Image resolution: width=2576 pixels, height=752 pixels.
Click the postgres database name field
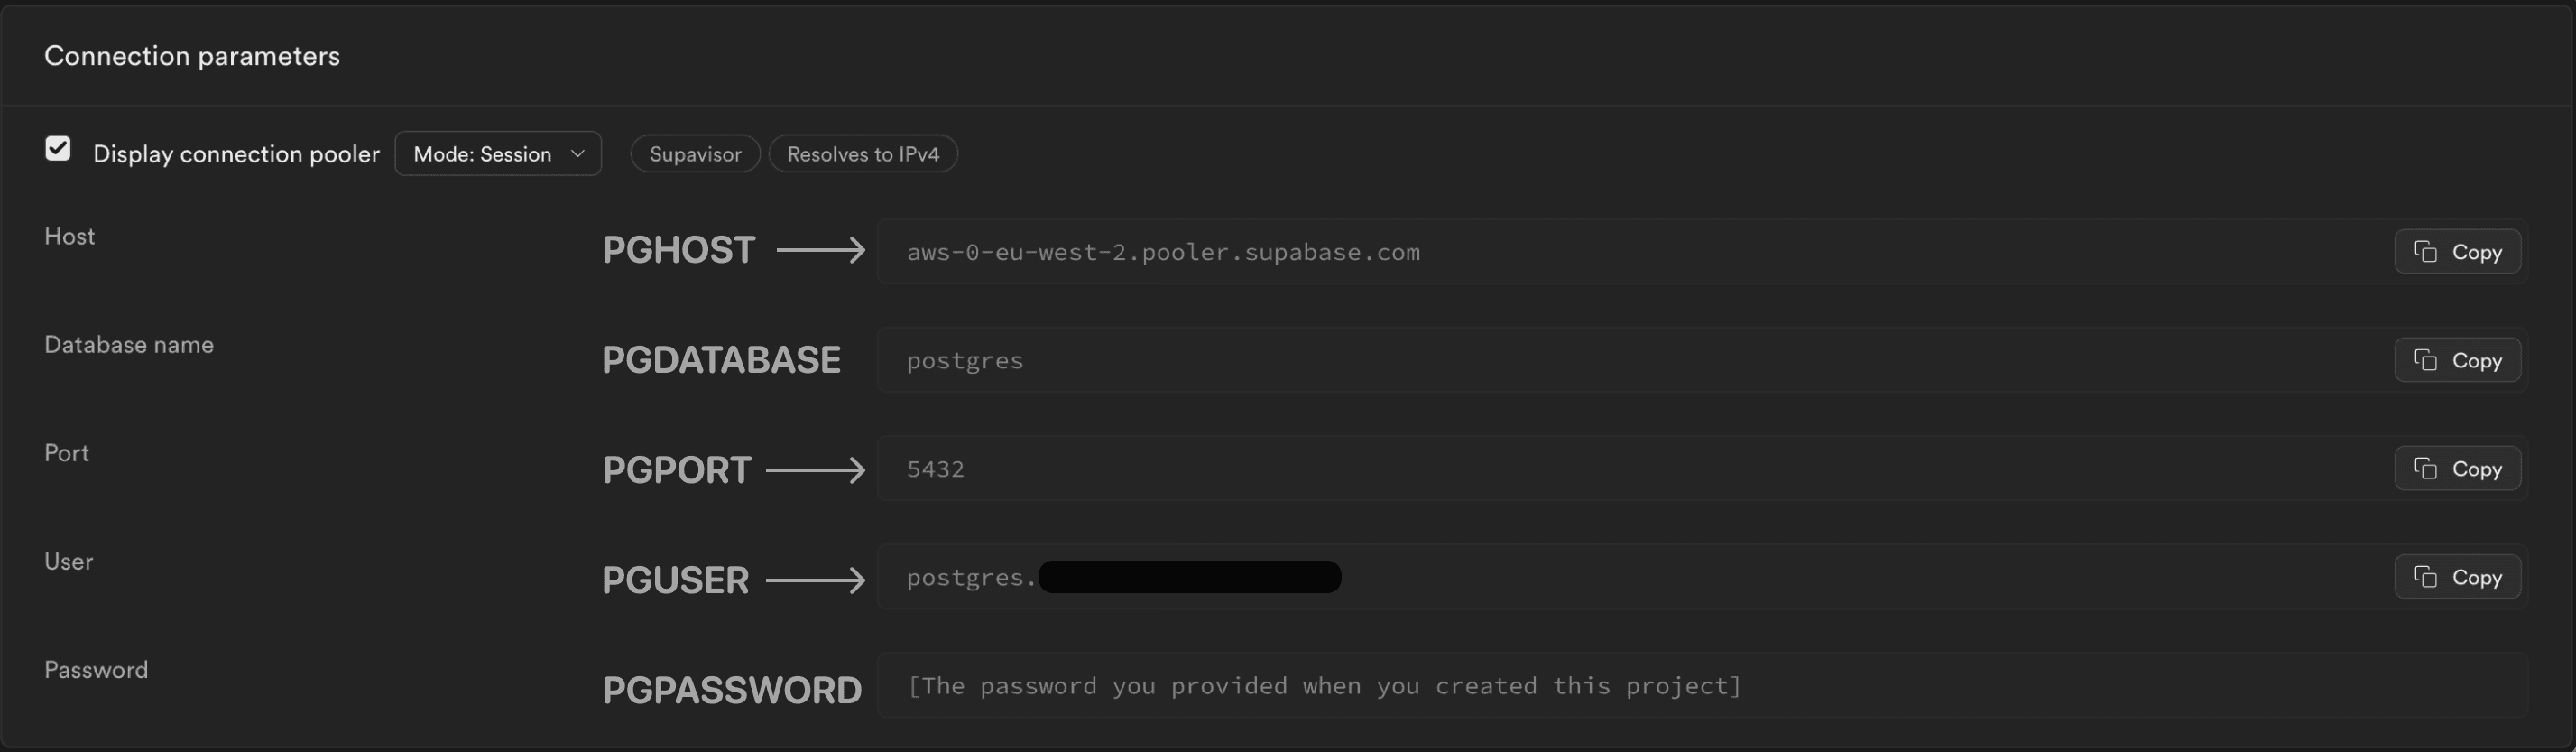coord(1400,360)
